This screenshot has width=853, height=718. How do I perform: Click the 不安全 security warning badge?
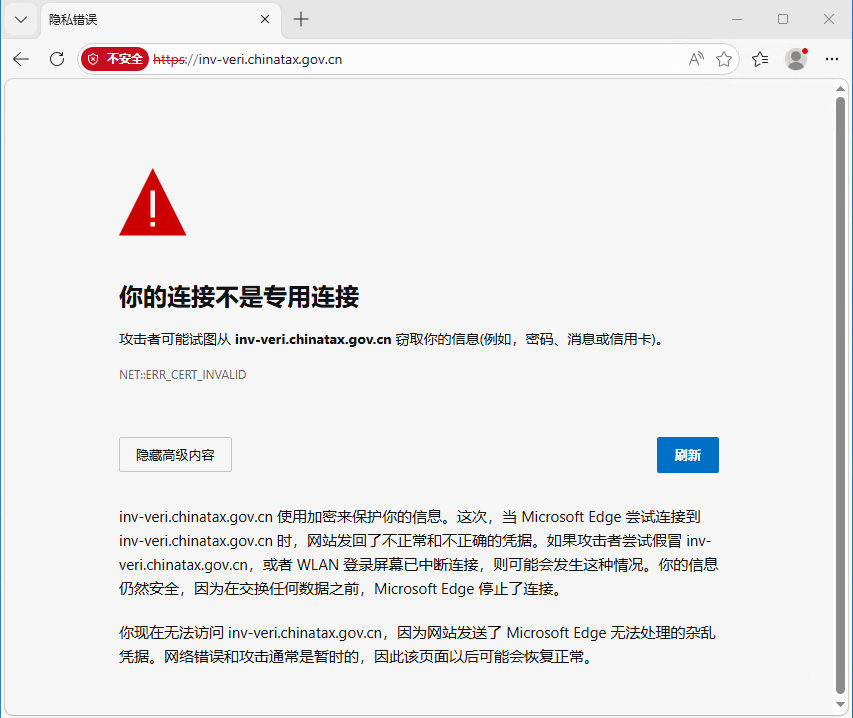116,59
